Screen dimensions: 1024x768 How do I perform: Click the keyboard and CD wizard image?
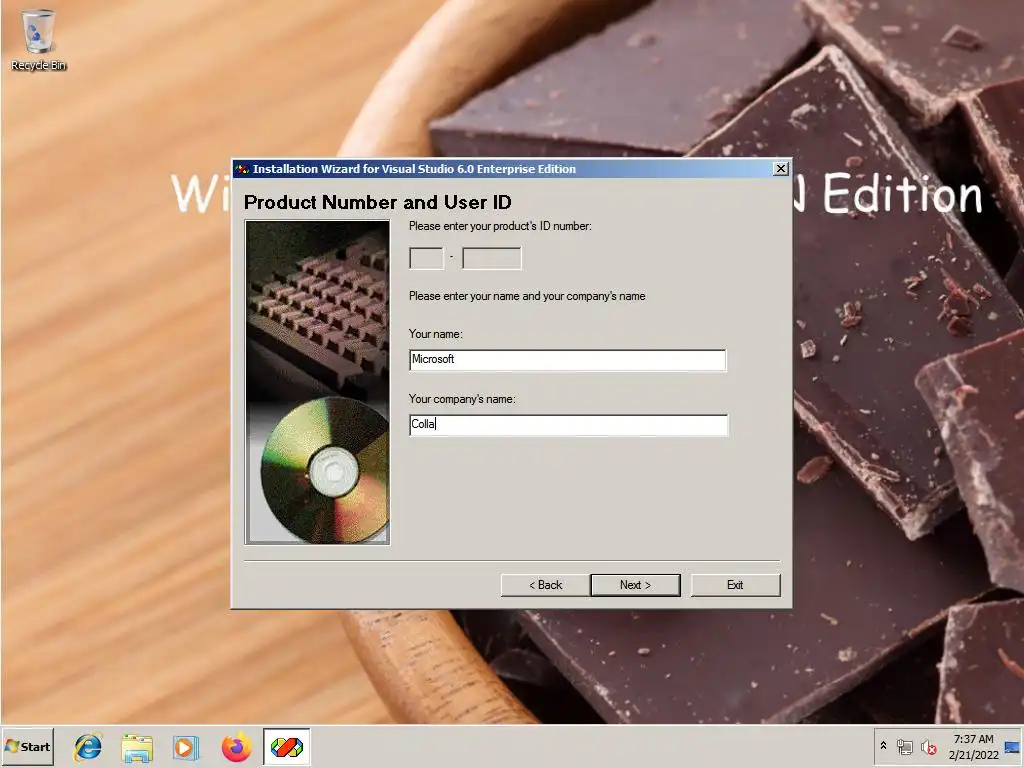click(317, 382)
